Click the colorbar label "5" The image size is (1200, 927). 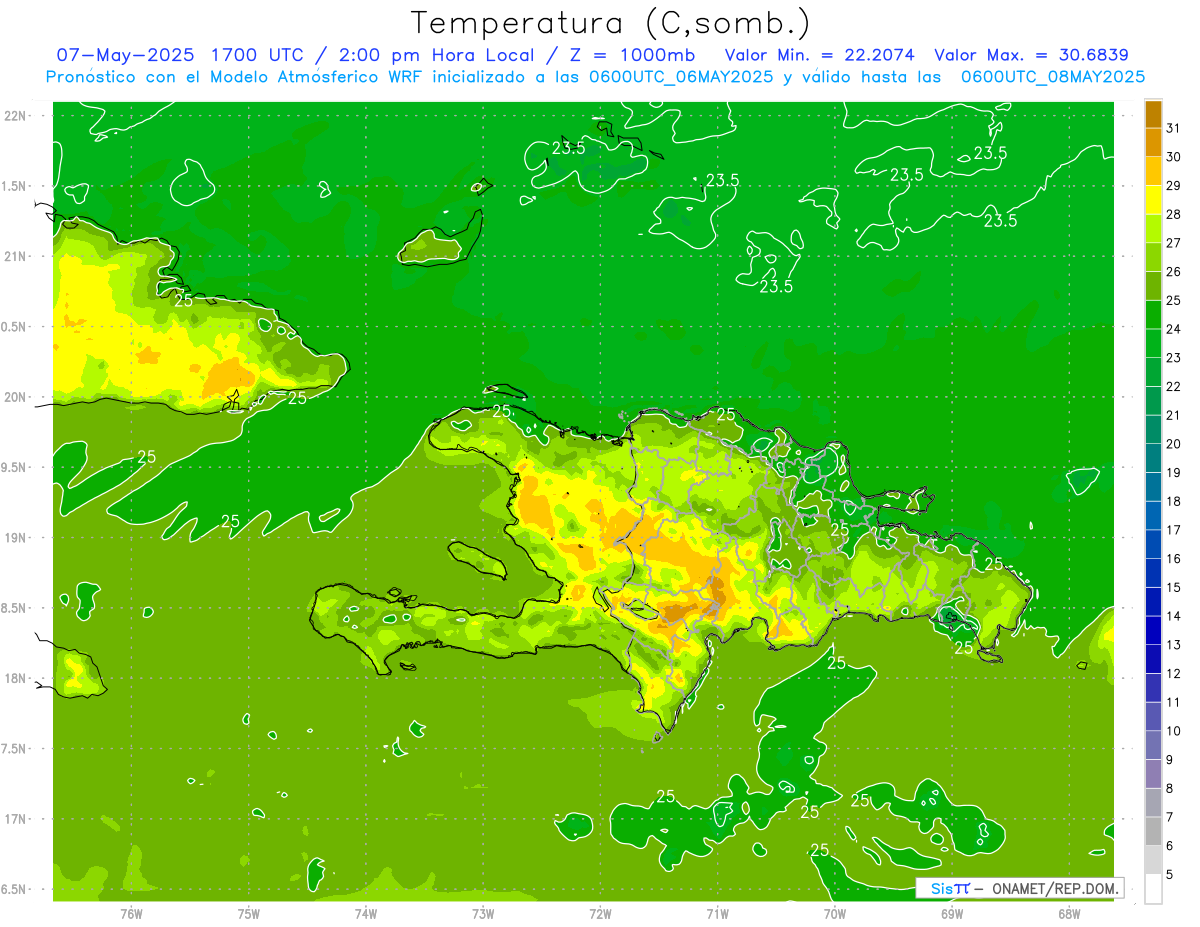1170,875
